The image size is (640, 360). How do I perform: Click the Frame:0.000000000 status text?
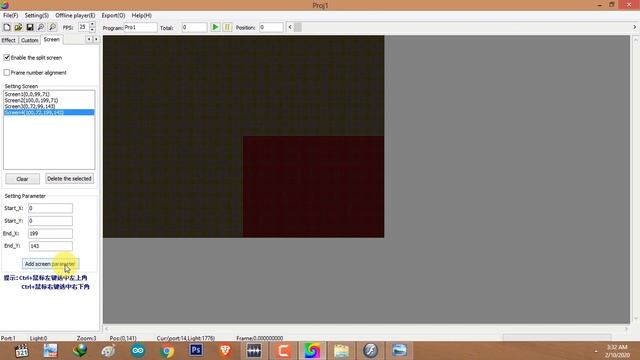pos(260,338)
